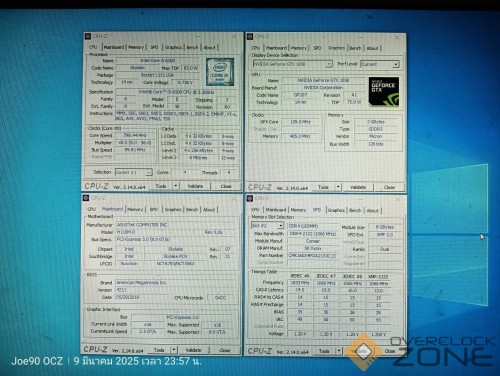Switch to Bench tab in Graphics window
The height and width of the screenshot is (376, 500).
(355, 48)
